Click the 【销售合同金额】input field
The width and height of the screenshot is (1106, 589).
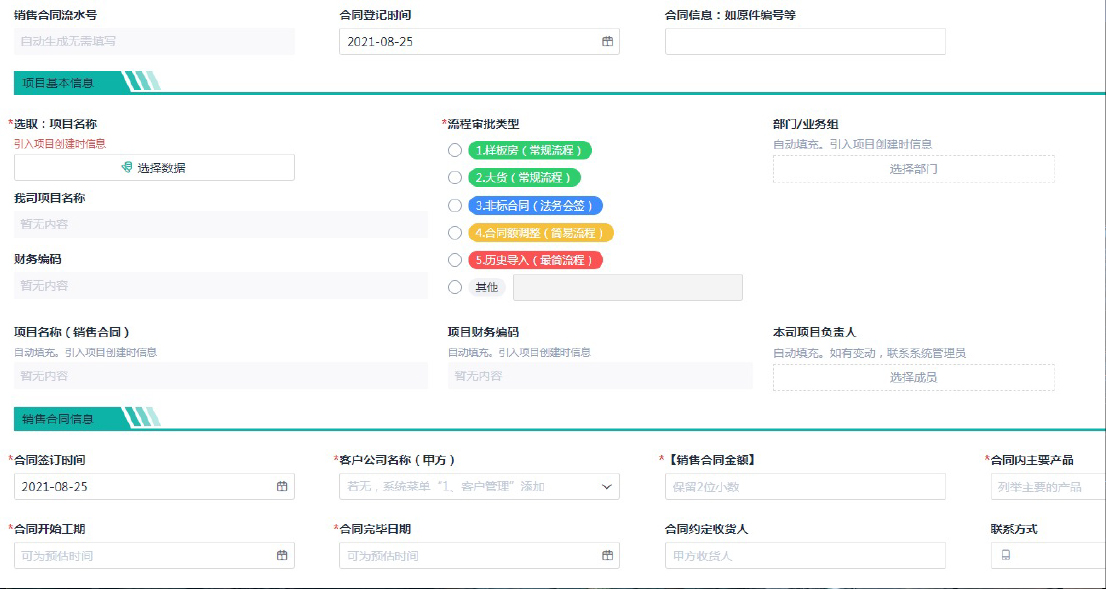(x=805, y=487)
